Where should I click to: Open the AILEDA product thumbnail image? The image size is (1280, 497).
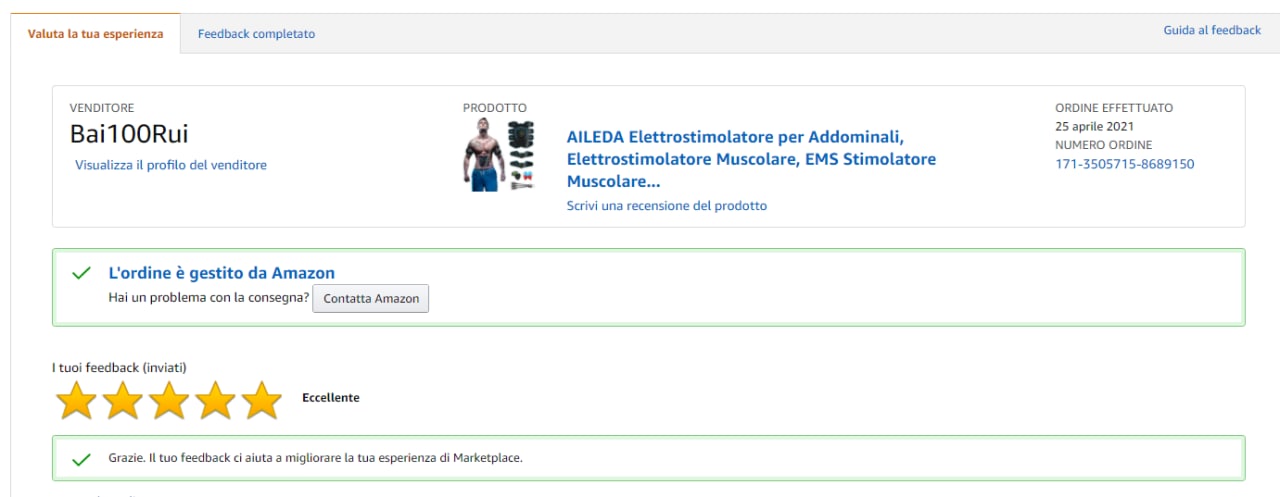click(500, 155)
